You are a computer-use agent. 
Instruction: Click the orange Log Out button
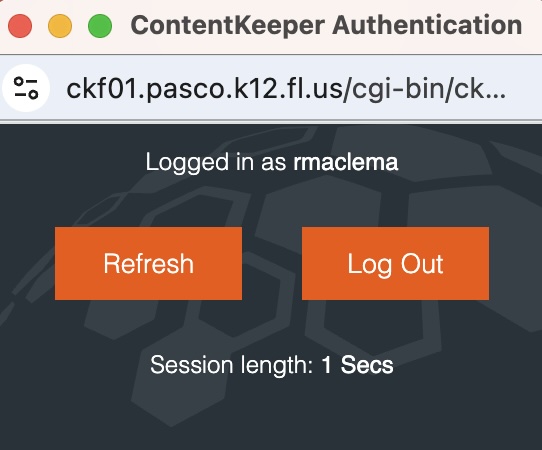(x=395, y=263)
